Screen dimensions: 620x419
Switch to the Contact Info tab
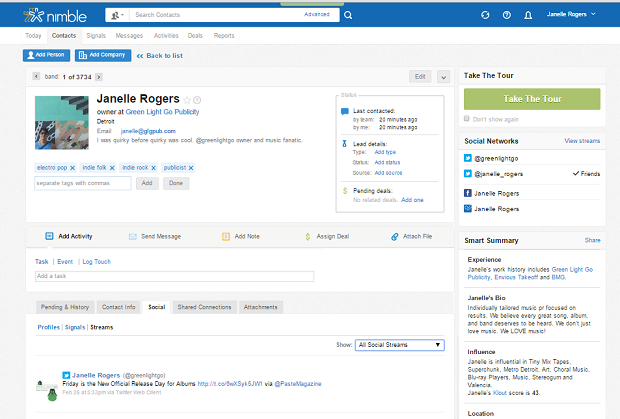click(119, 307)
